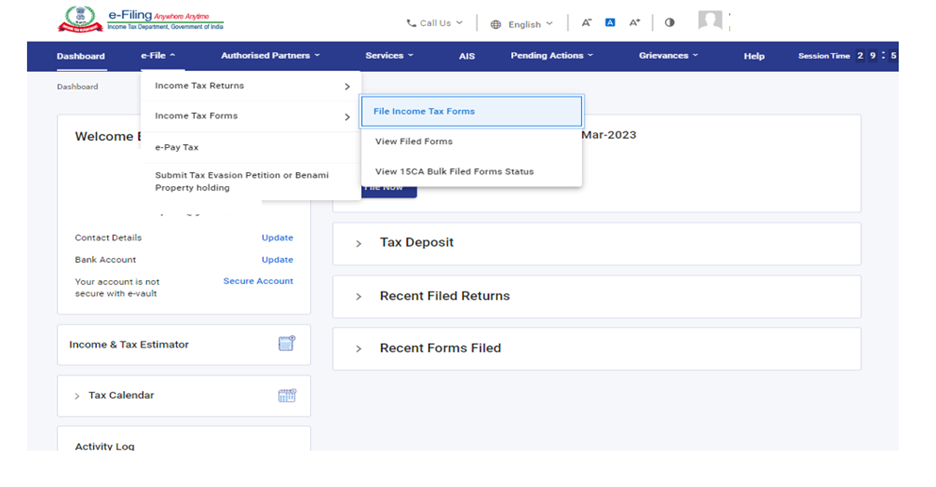
Task: Expand the Recent Forms Filed section
Action: point(440,348)
